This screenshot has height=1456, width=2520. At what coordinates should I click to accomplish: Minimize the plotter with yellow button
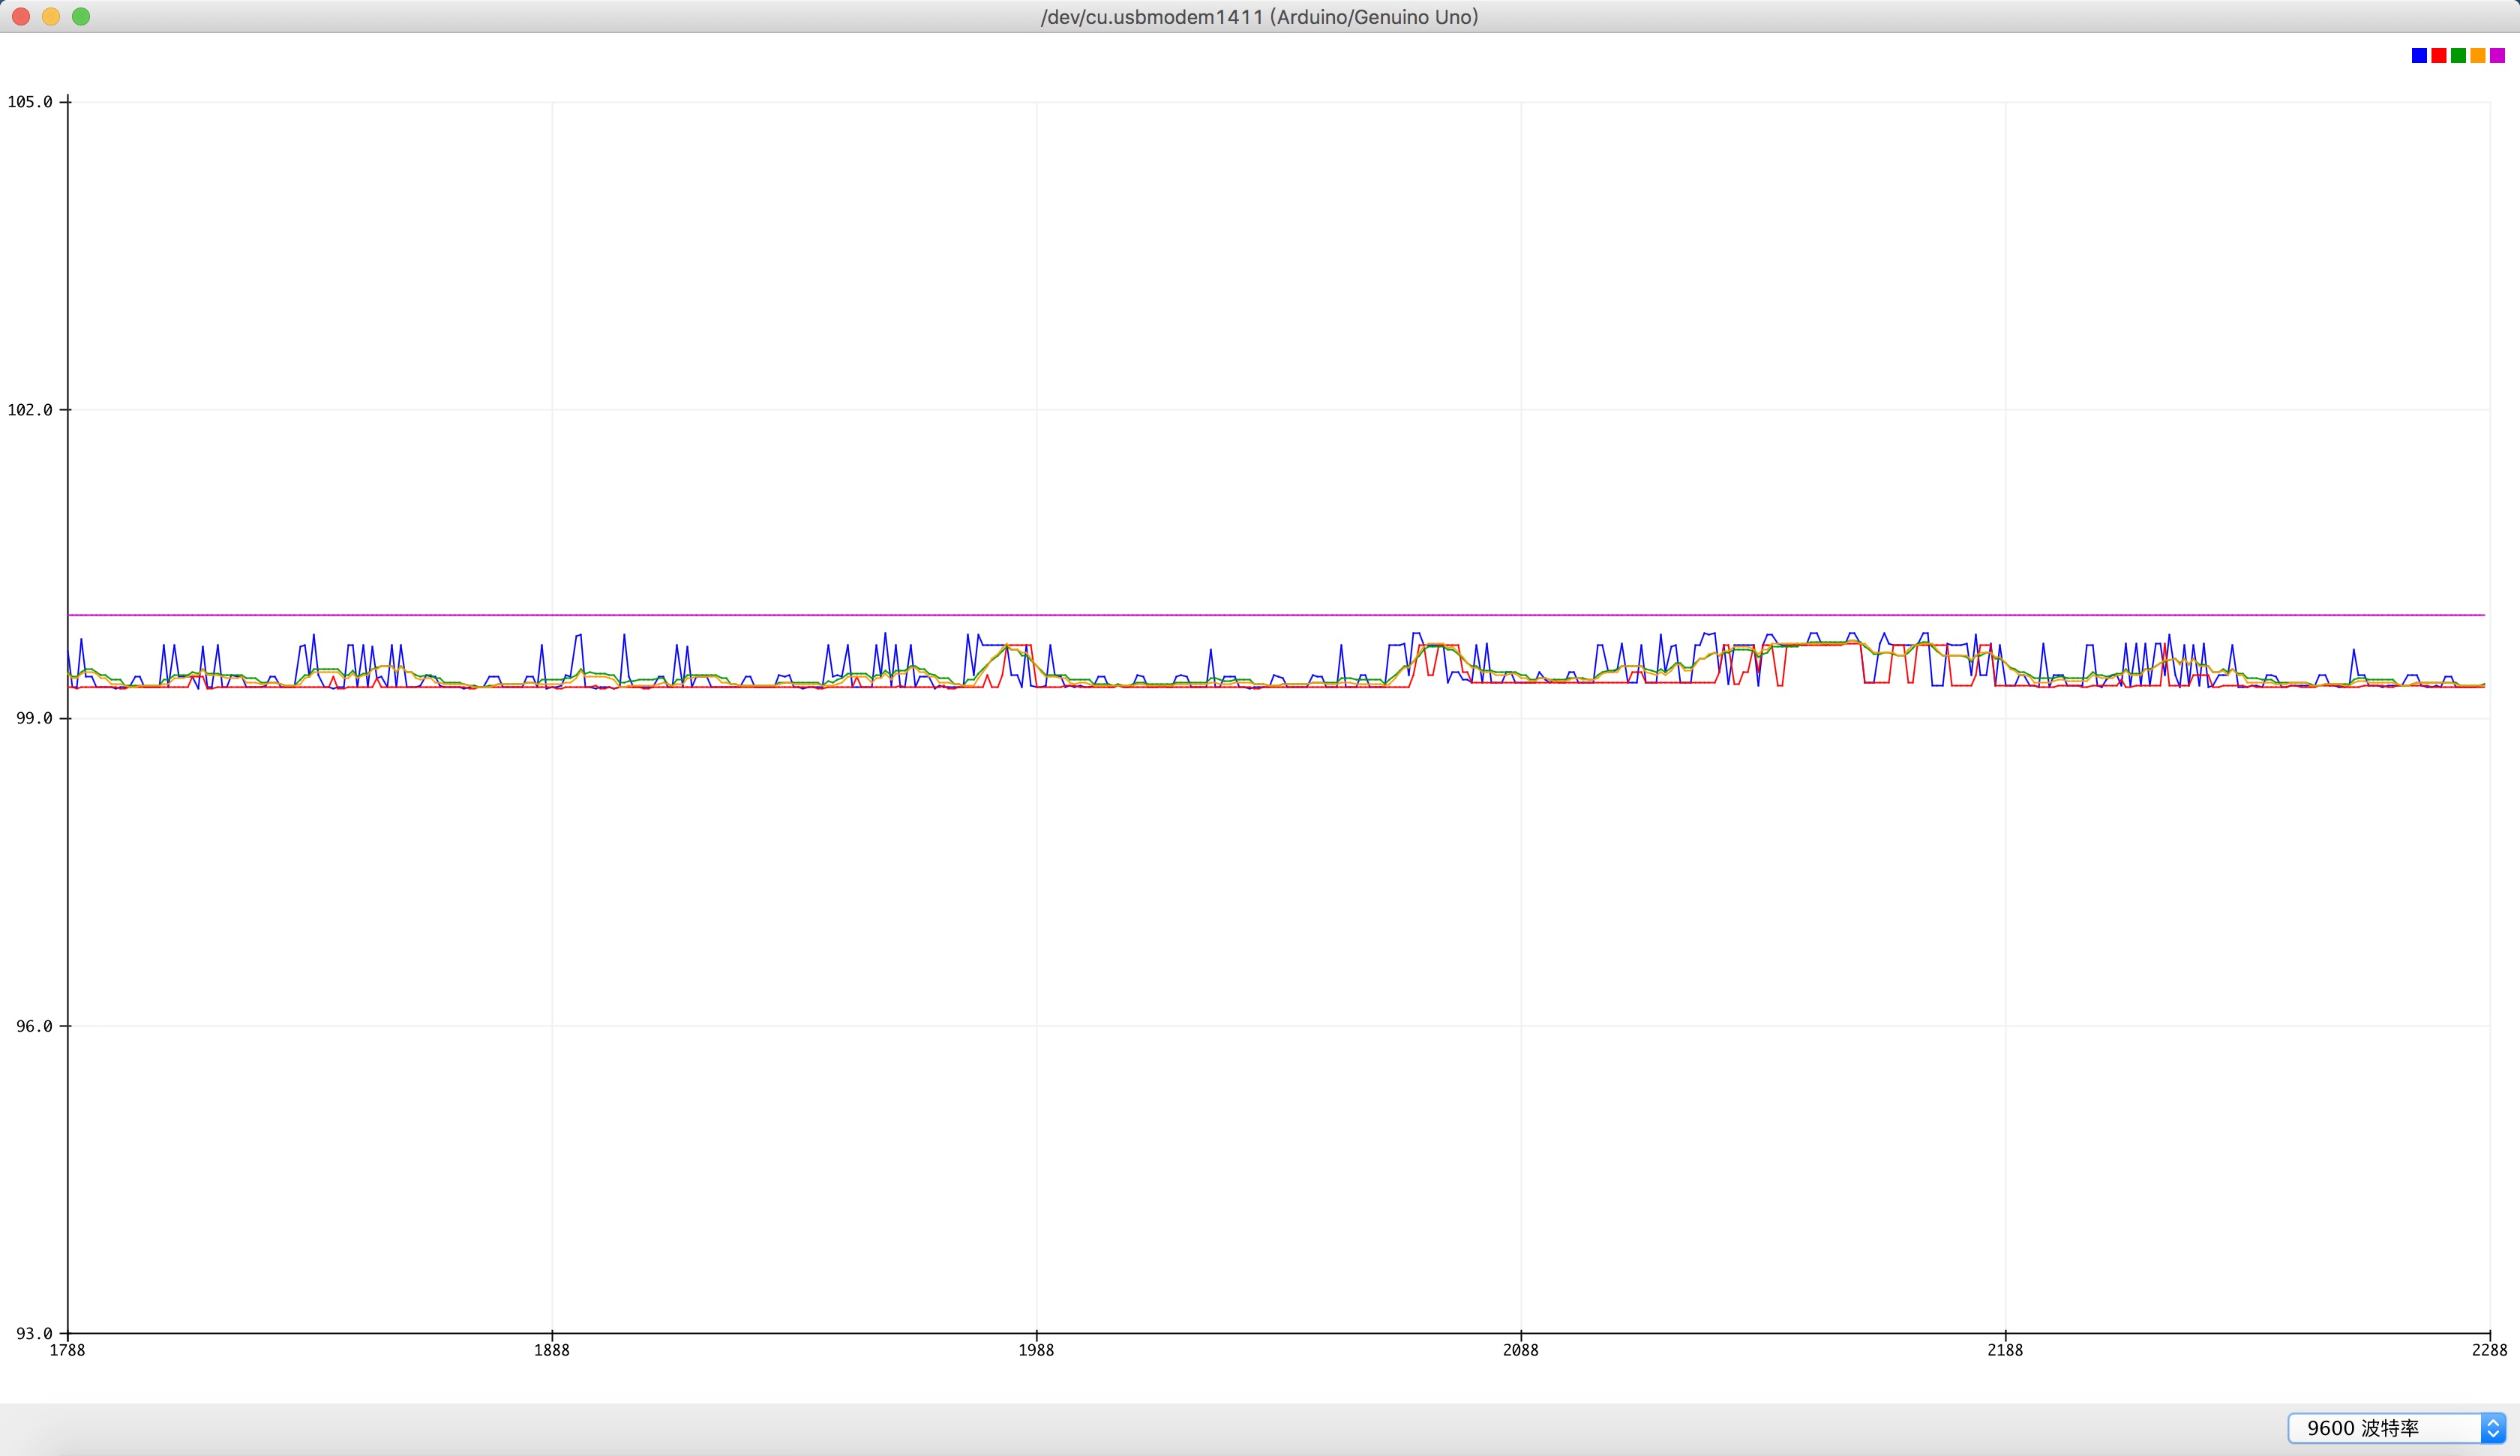pyautogui.click(x=51, y=16)
